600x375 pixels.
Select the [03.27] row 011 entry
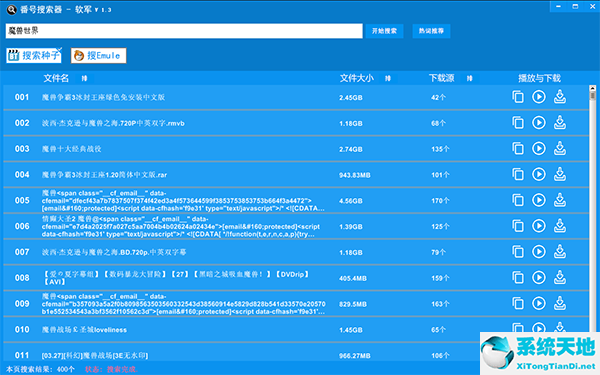click(95, 355)
